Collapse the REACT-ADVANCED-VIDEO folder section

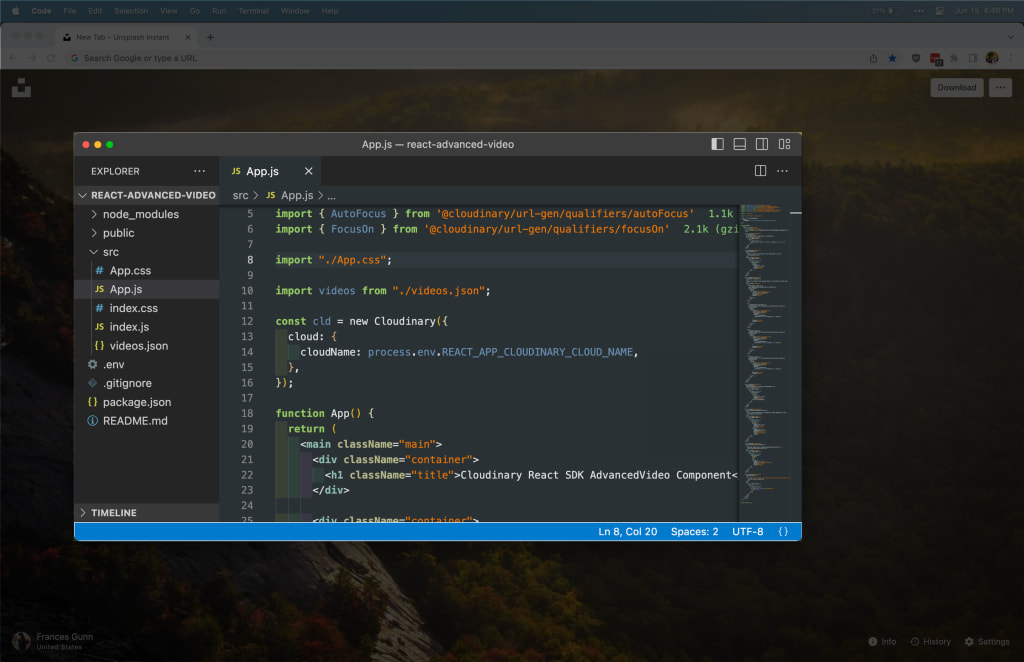point(147,195)
